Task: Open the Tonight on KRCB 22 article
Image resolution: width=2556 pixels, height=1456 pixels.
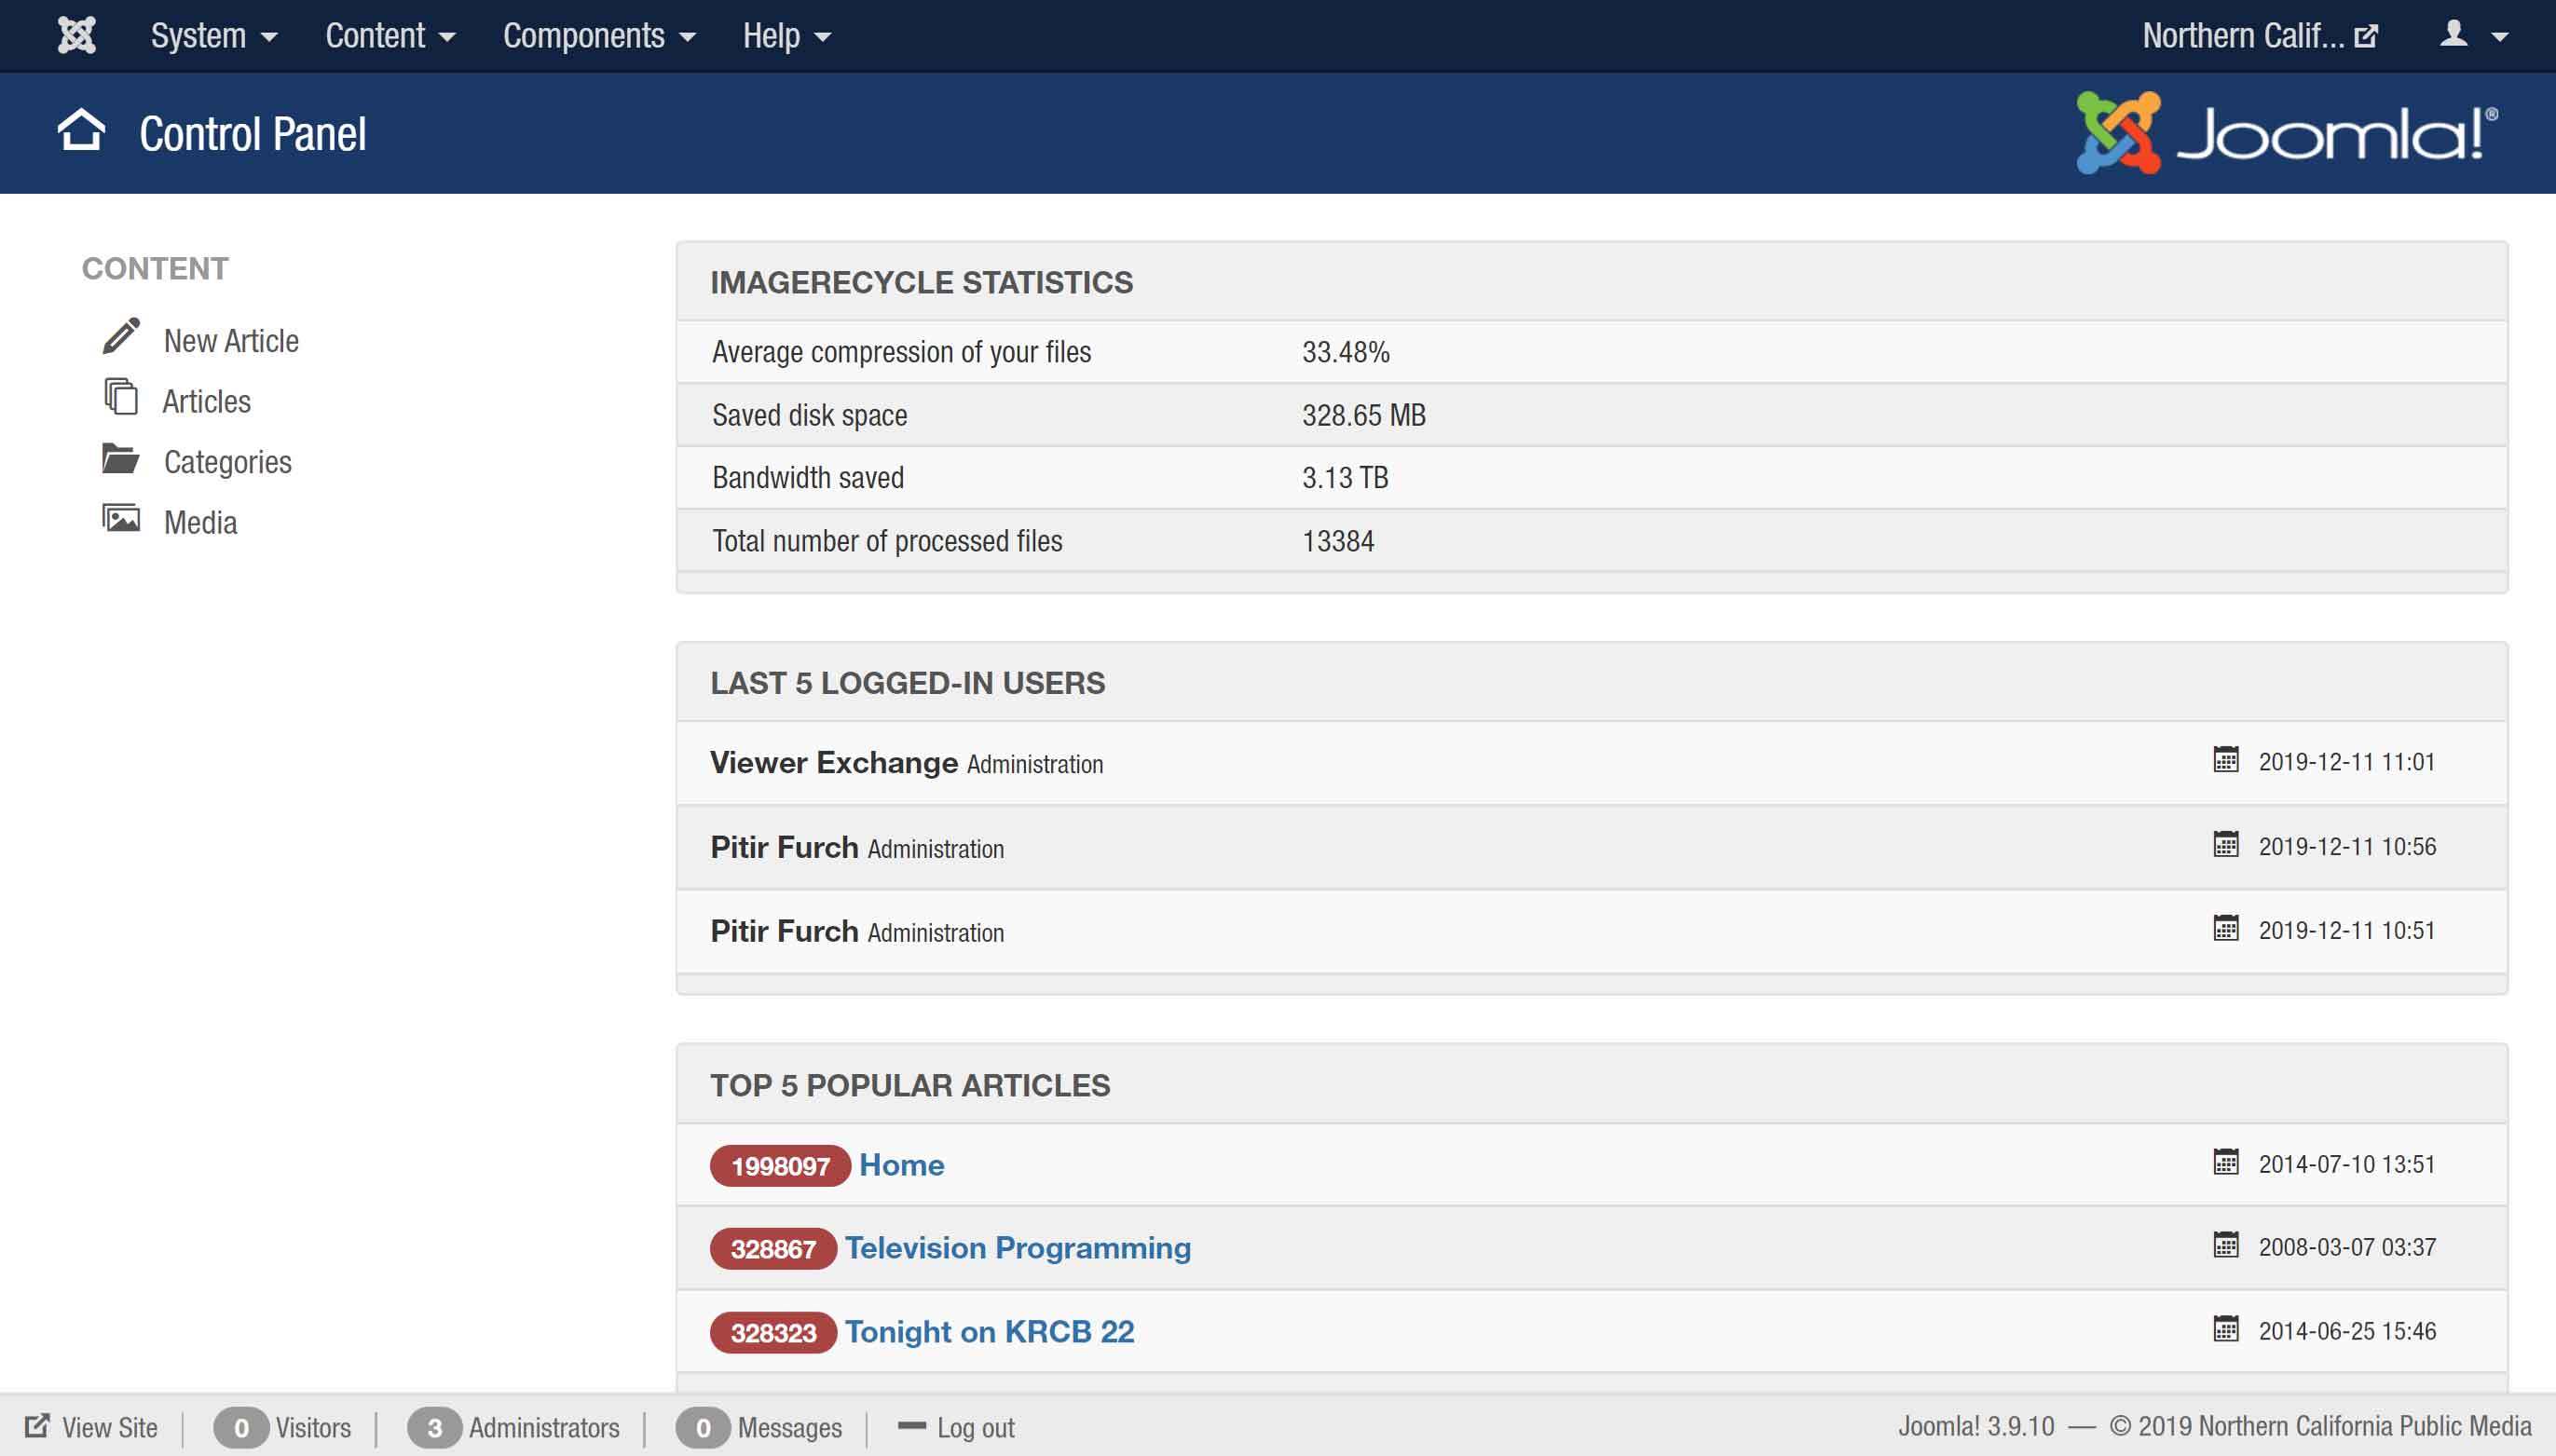Action: coord(989,1332)
